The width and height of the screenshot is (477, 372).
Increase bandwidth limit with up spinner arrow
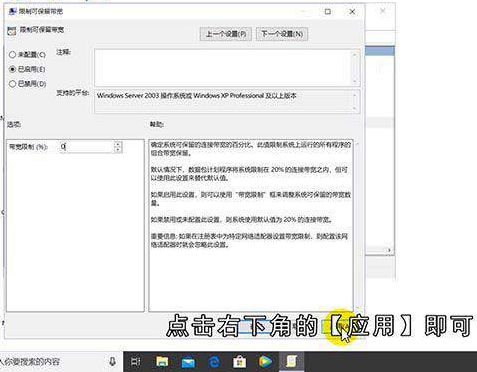118,144
